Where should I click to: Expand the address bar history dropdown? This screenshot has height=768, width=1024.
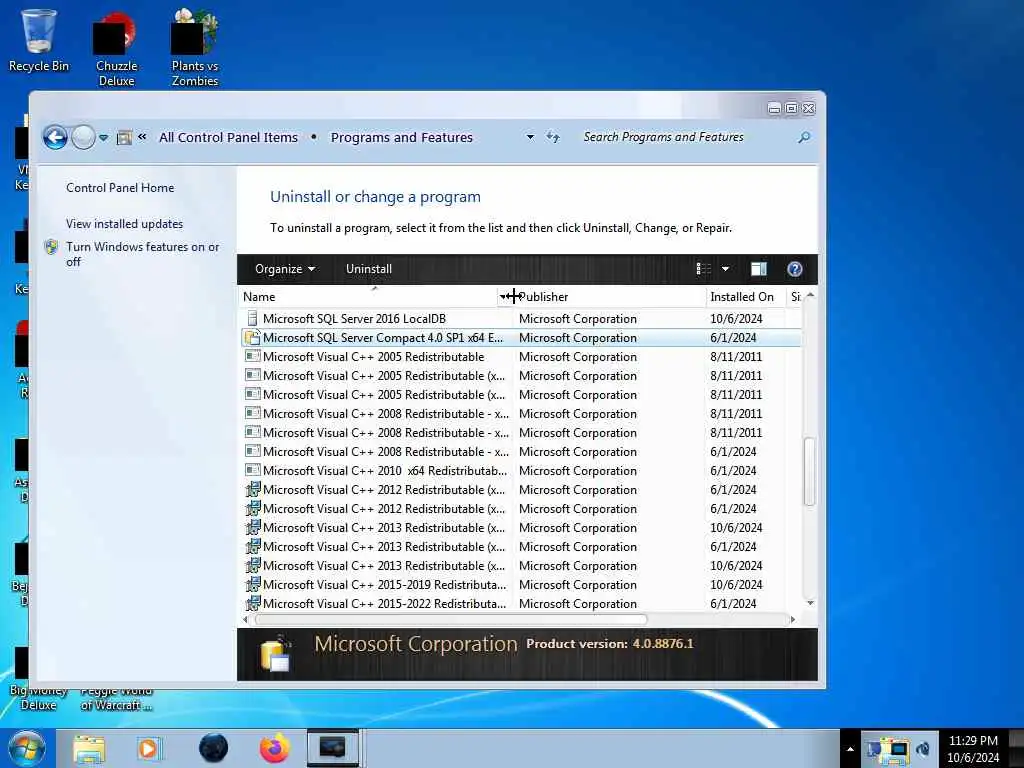pyautogui.click(x=530, y=137)
